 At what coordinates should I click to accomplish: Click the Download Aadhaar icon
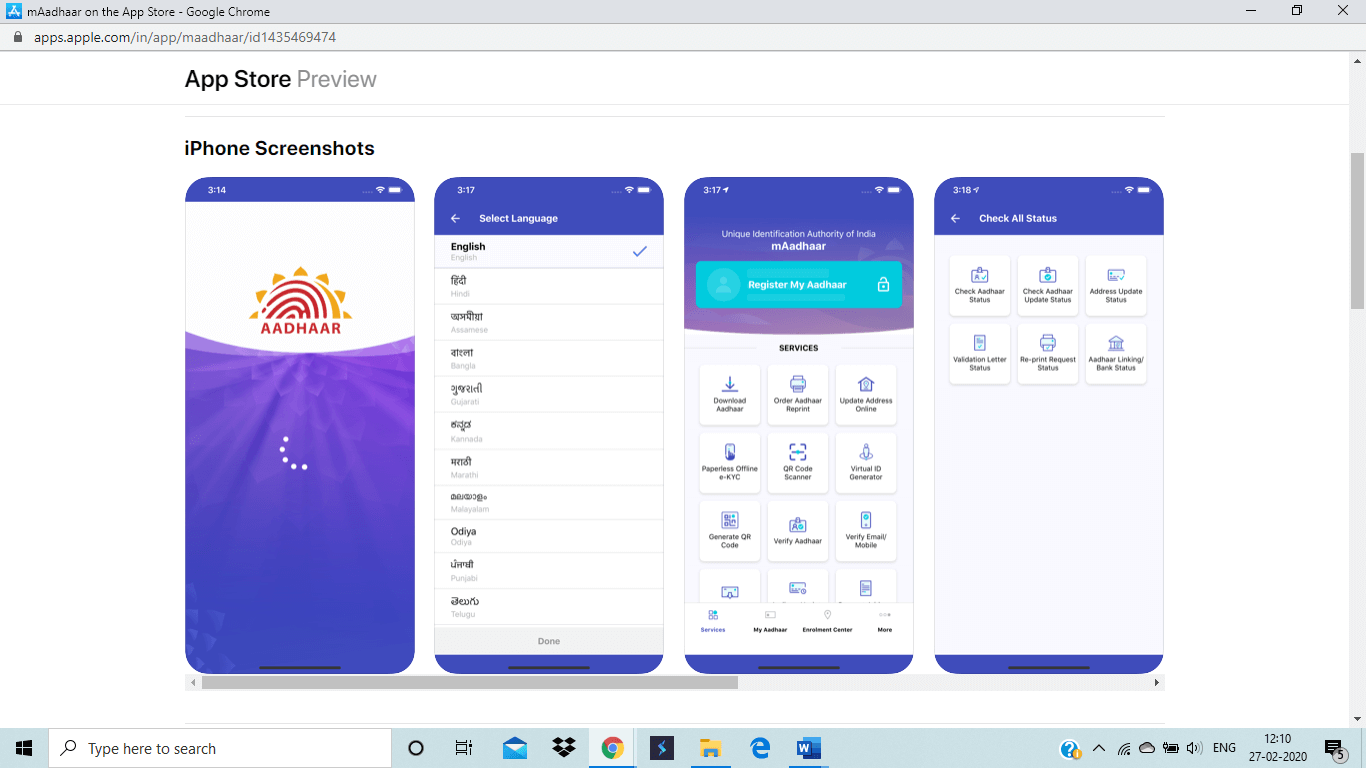coord(730,385)
